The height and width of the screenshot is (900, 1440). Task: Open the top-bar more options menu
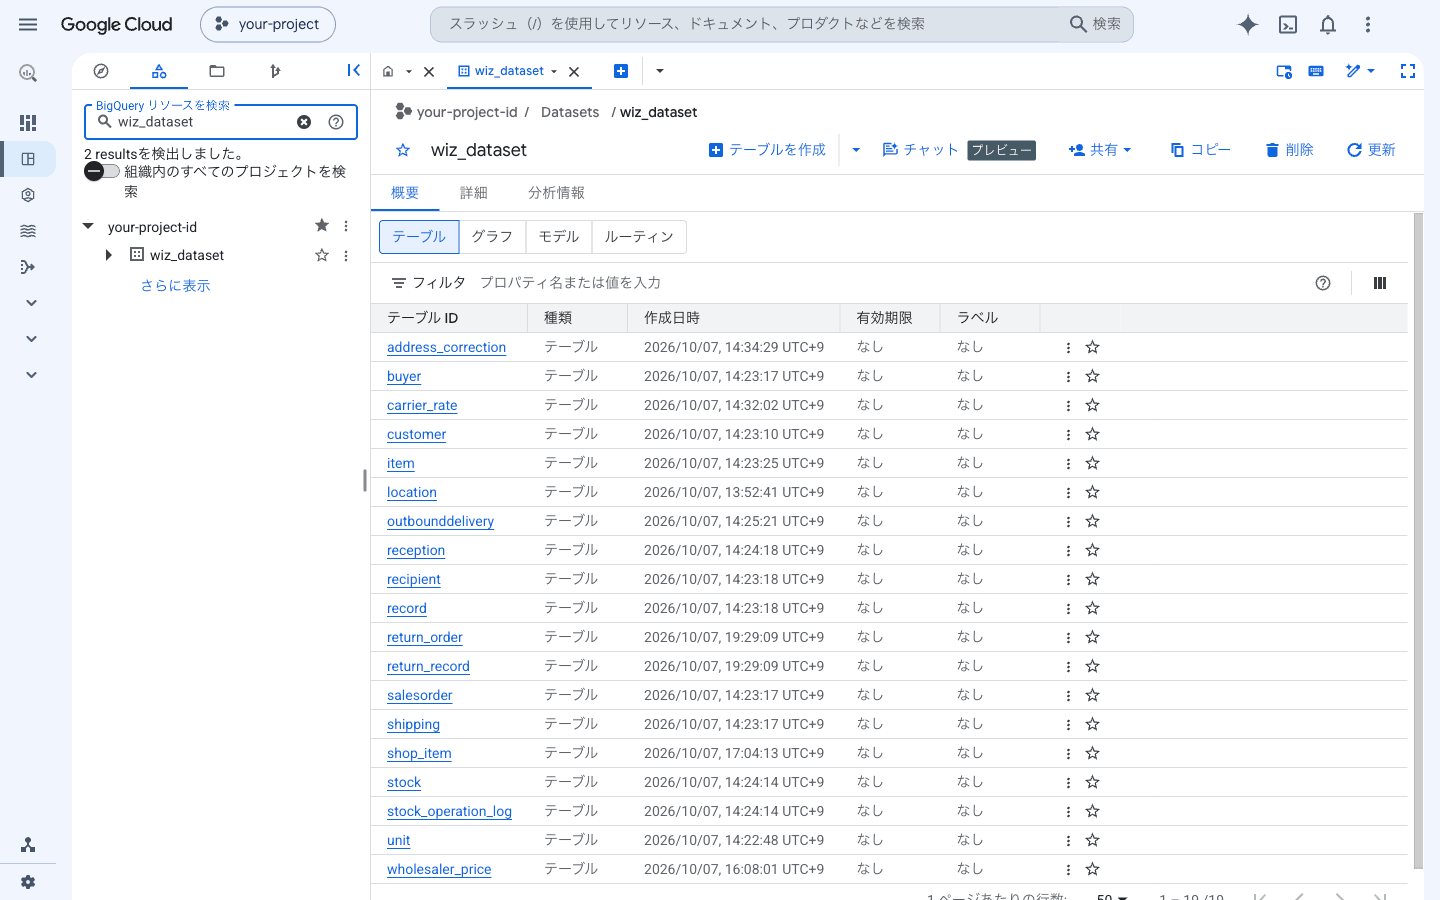click(x=1368, y=25)
